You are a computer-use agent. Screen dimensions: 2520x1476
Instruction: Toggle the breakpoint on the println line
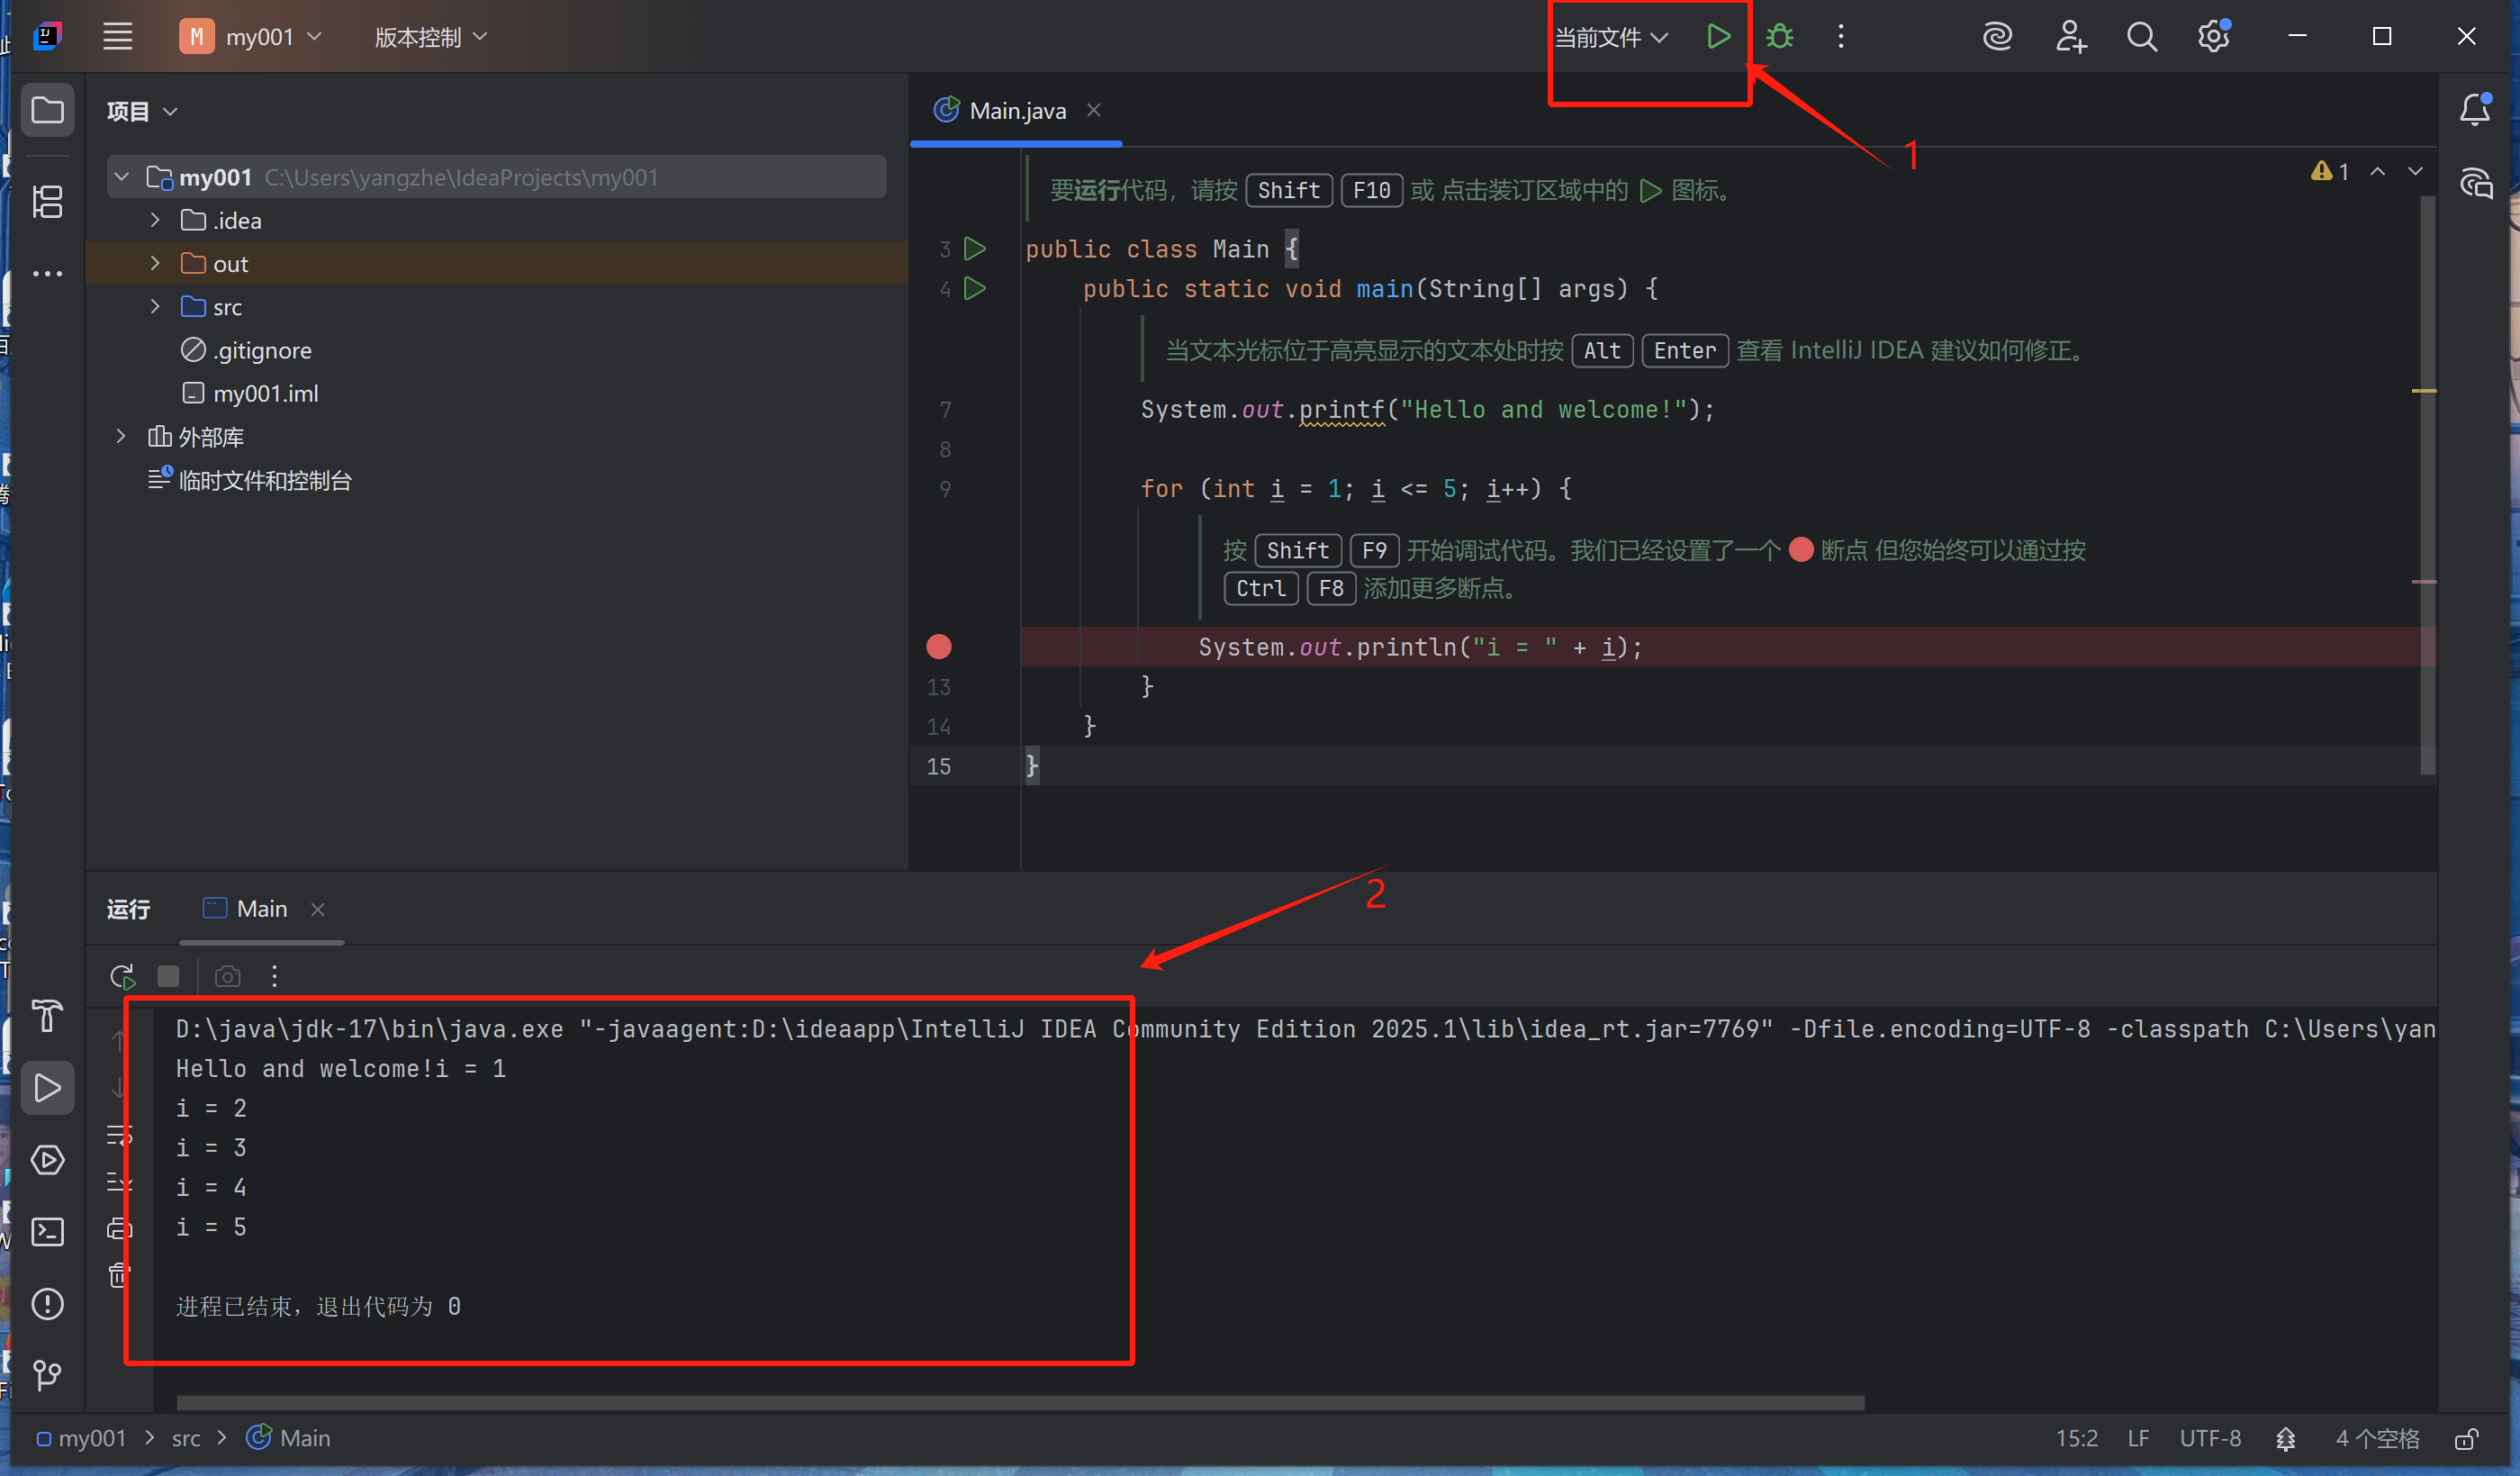(x=938, y=647)
